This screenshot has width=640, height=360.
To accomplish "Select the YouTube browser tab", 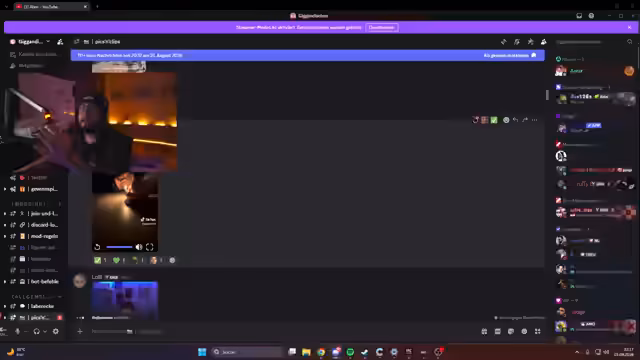I will (x=51, y=7).
